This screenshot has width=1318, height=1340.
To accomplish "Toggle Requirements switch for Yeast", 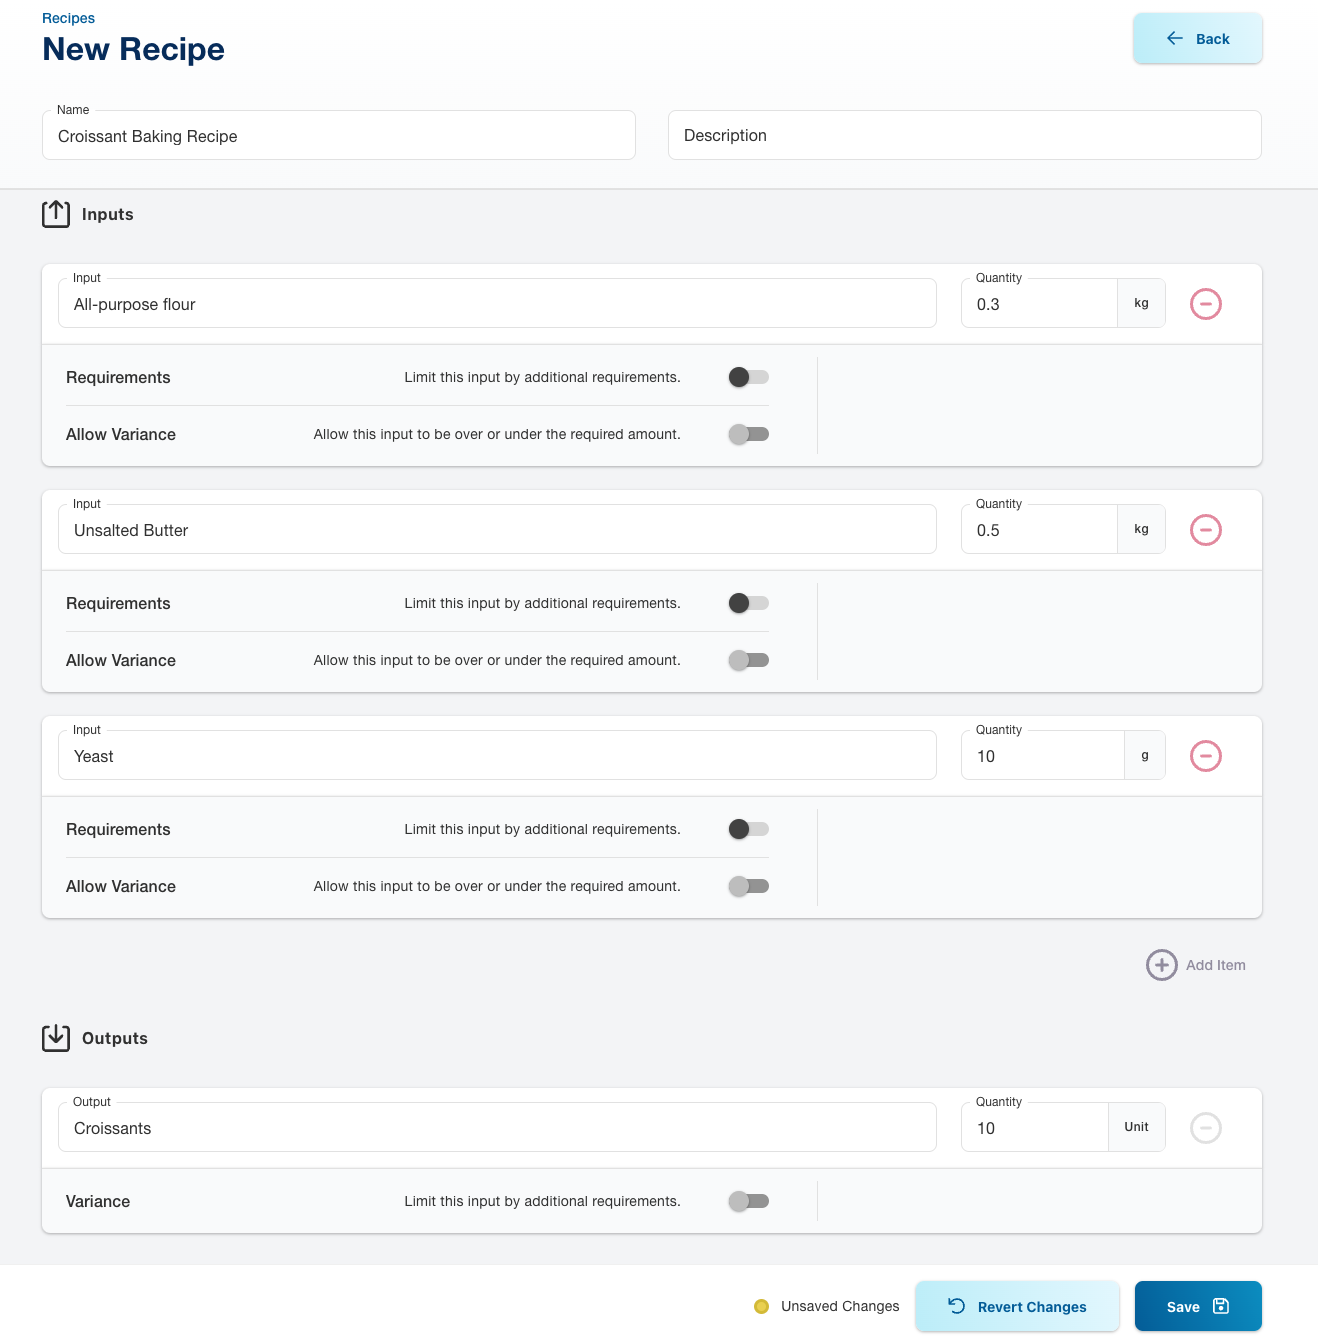I will point(748,829).
